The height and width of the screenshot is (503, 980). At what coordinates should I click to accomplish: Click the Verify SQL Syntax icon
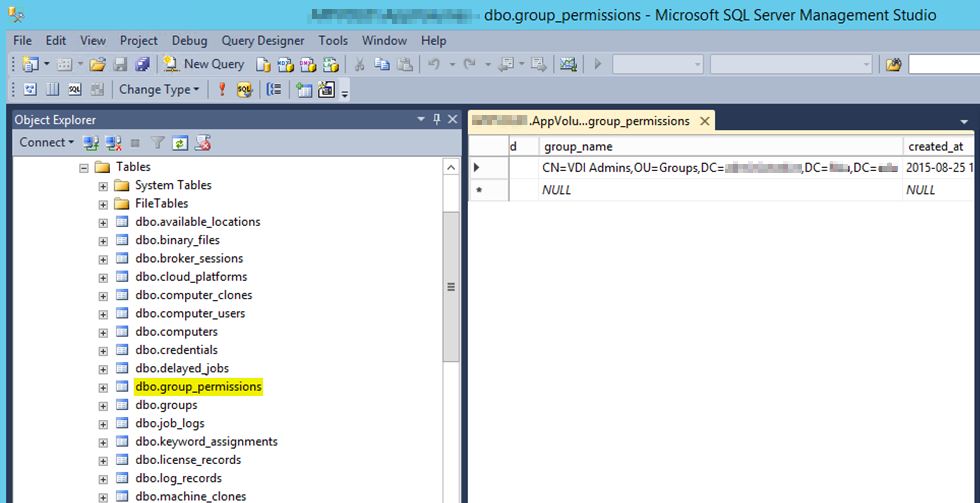click(x=244, y=90)
